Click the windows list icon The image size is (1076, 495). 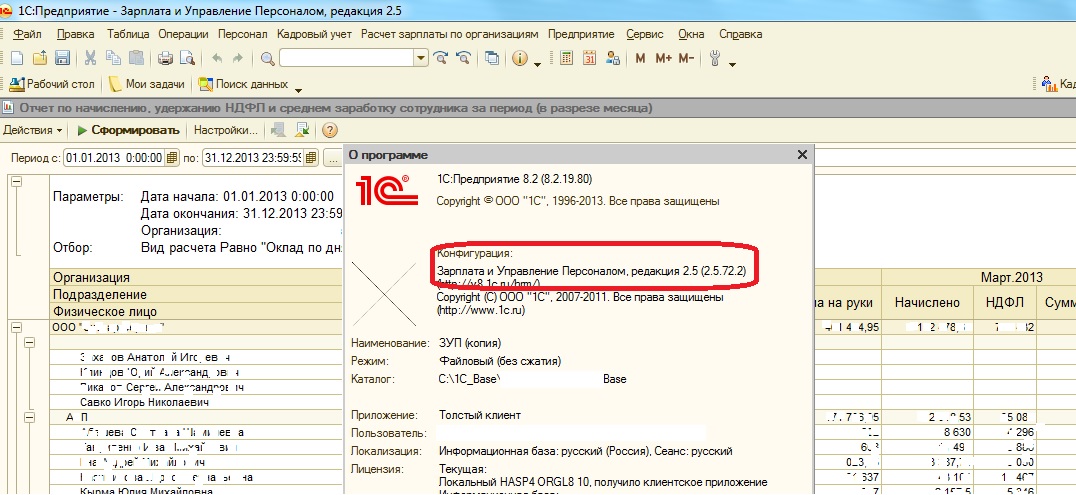492,58
